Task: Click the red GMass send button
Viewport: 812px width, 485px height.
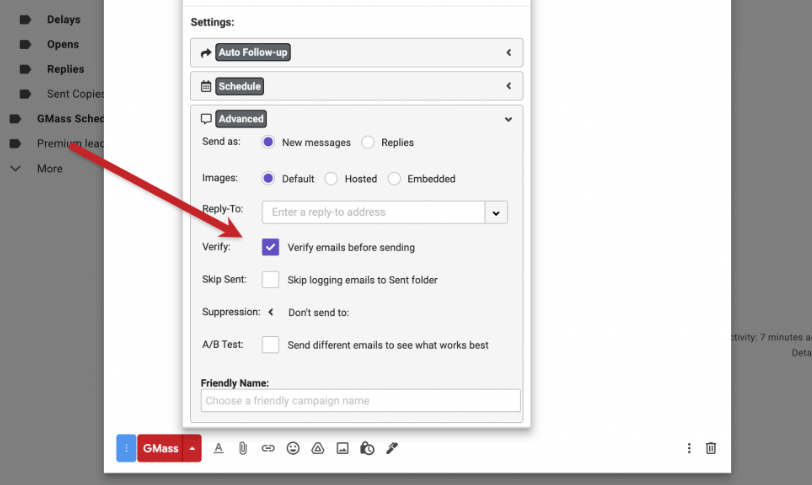Action: (161, 448)
